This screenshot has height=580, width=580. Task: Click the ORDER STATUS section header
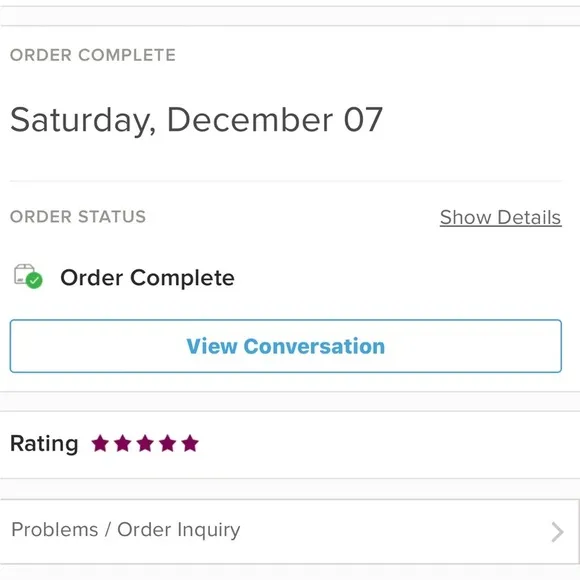pos(78,217)
